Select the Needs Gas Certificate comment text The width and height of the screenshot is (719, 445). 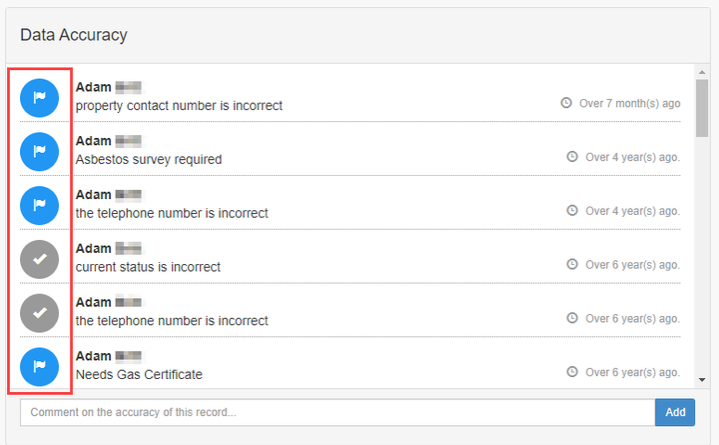point(139,375)
